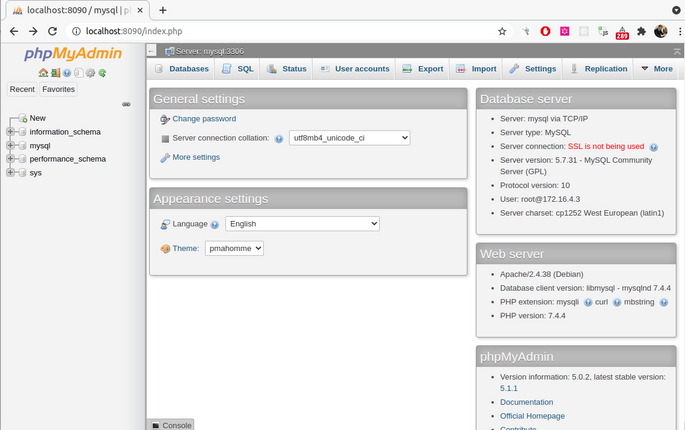
Task: Open the Import tab
Action: pyautogui.click(x=476, y=69)
